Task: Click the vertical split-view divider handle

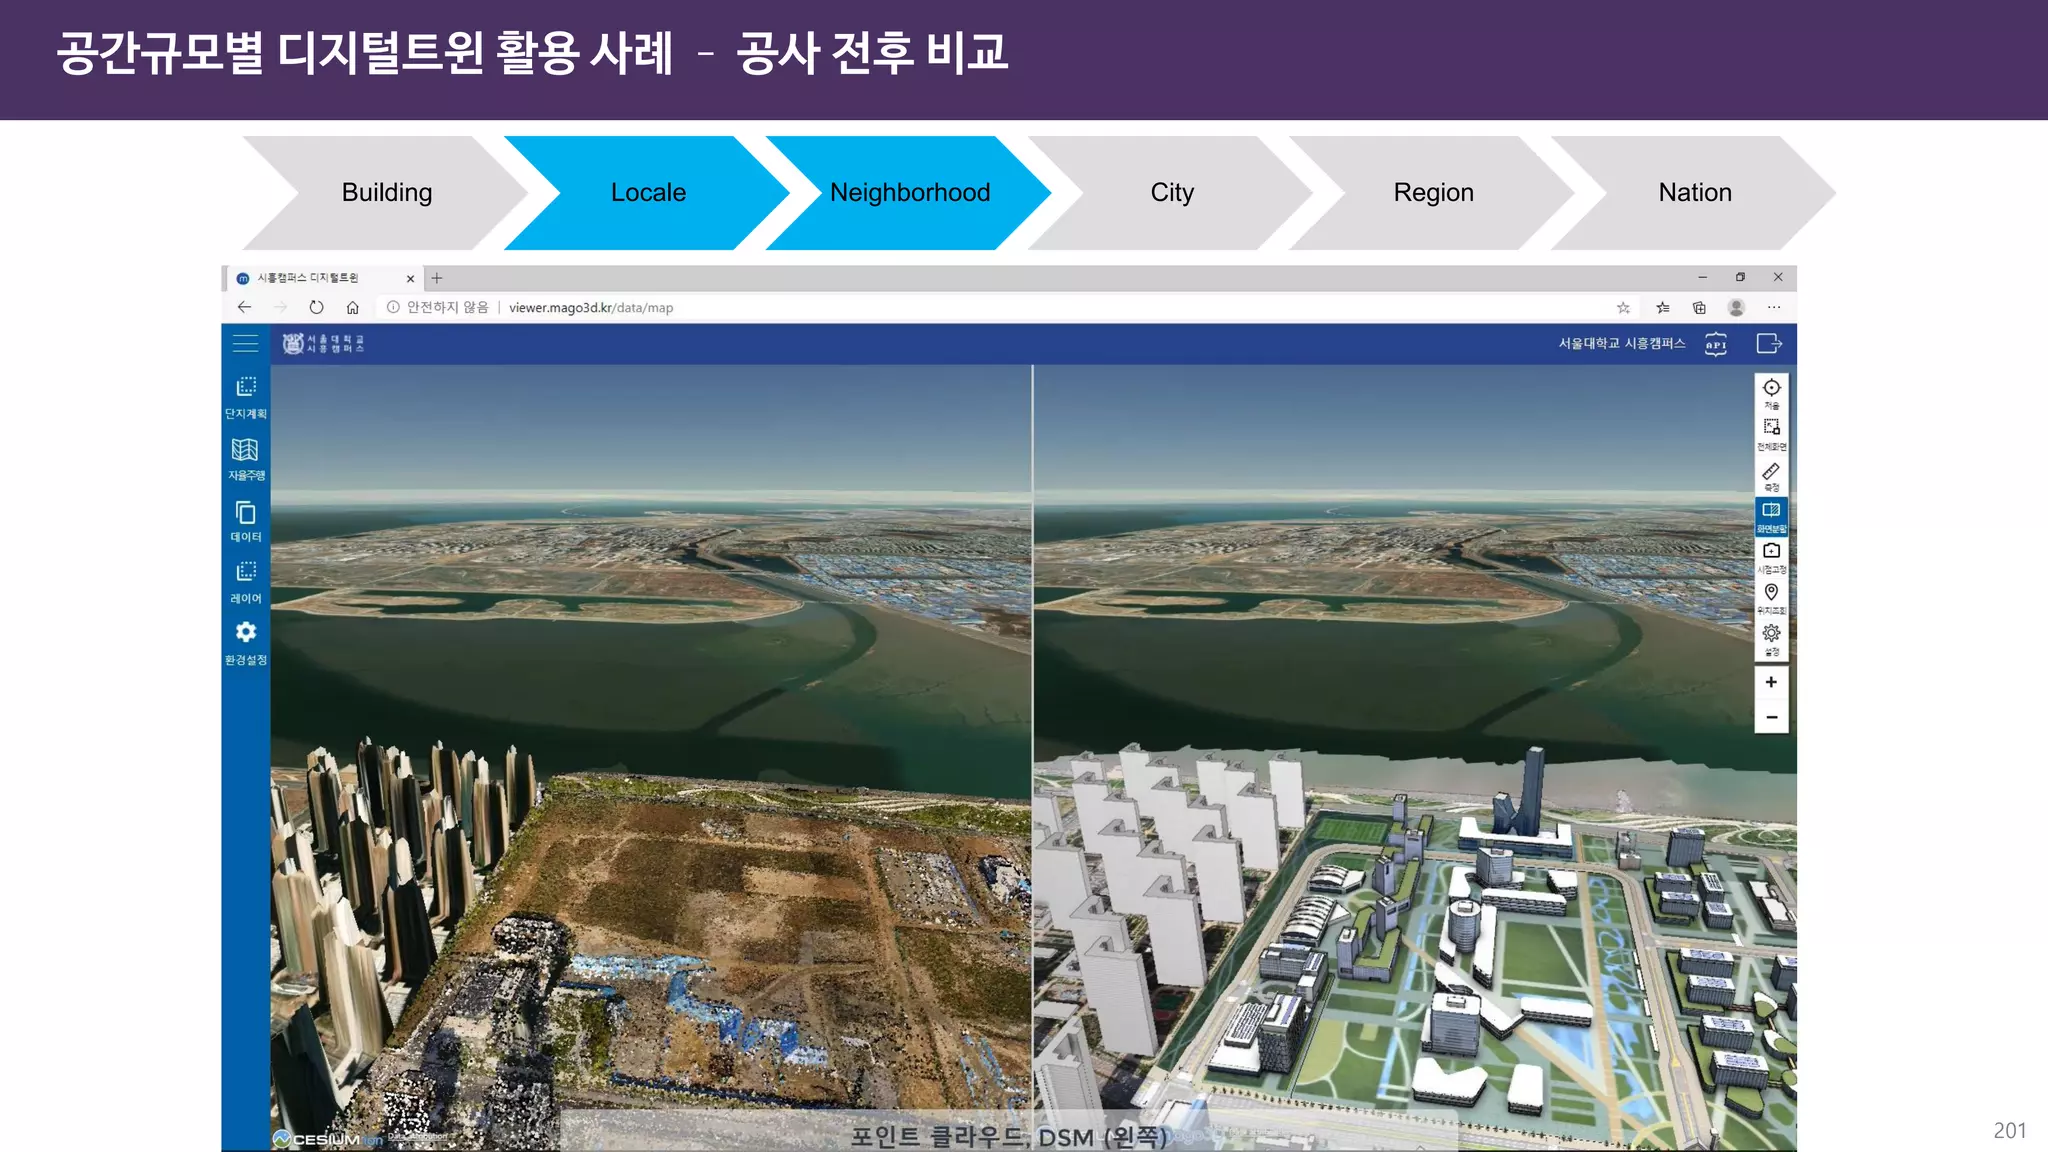Action: click(x=1032, y=757)
